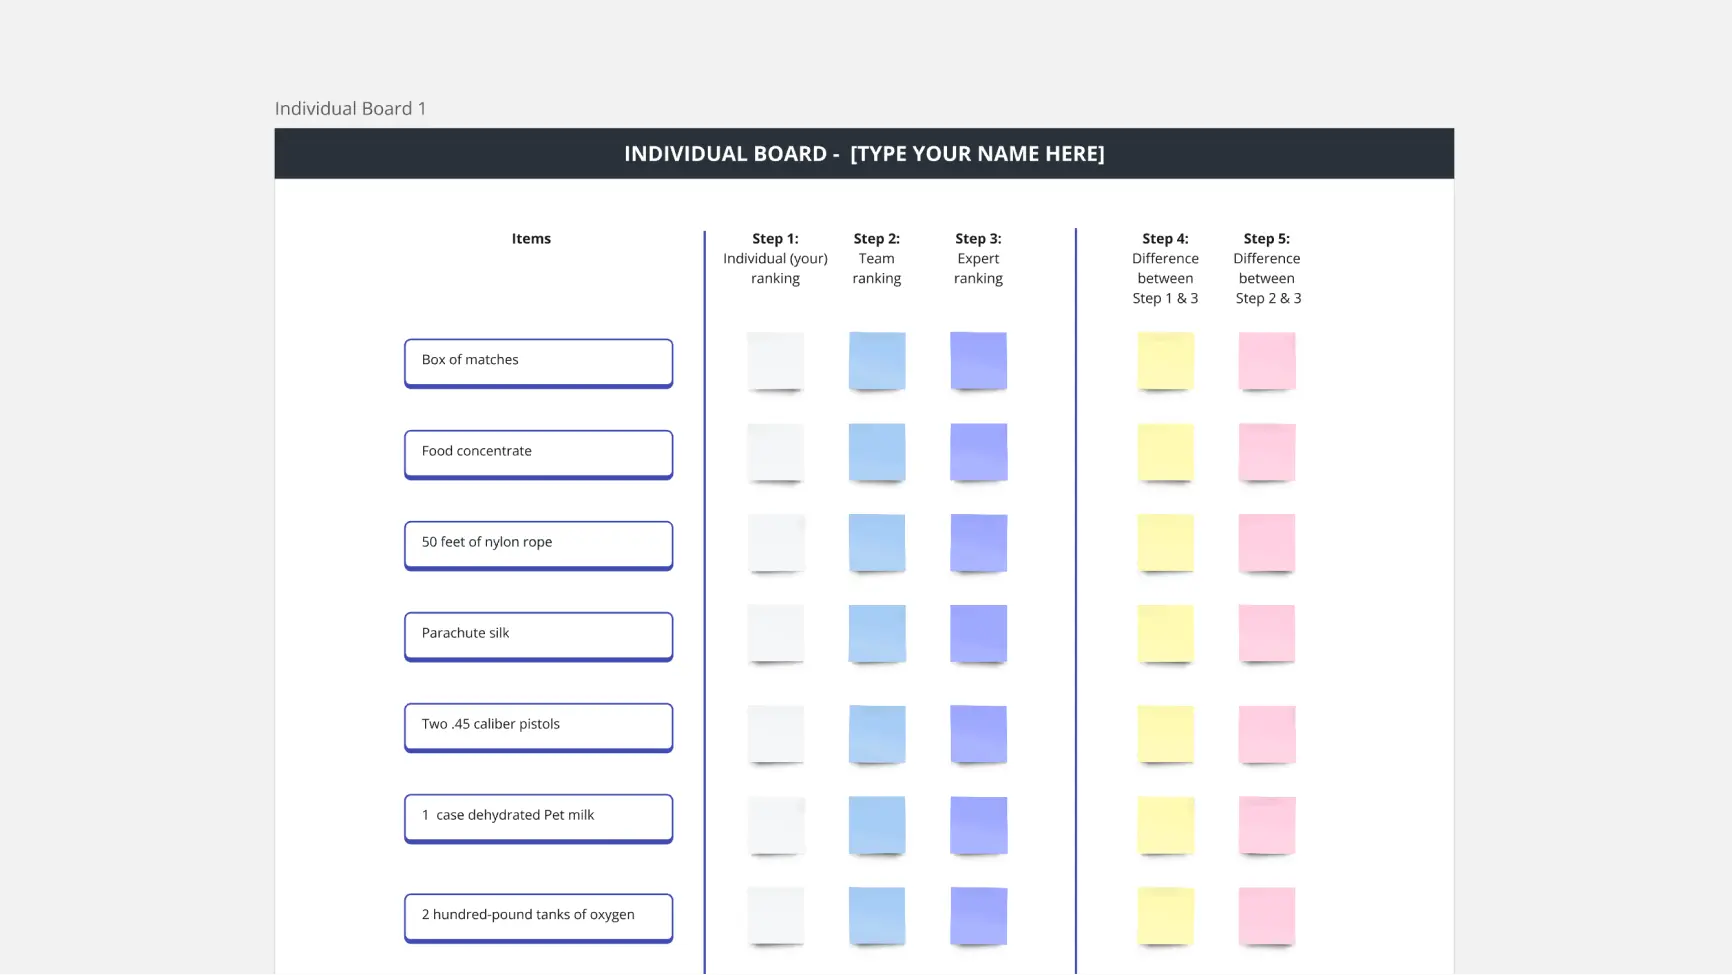This screenshot has height=975, width=1732.
Task: Select light blue sticky note for nylon rope row
Action: coord(877,543)
